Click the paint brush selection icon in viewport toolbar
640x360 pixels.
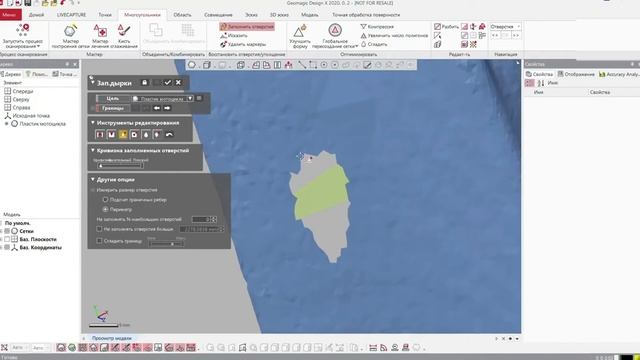[x=367, y=65]
